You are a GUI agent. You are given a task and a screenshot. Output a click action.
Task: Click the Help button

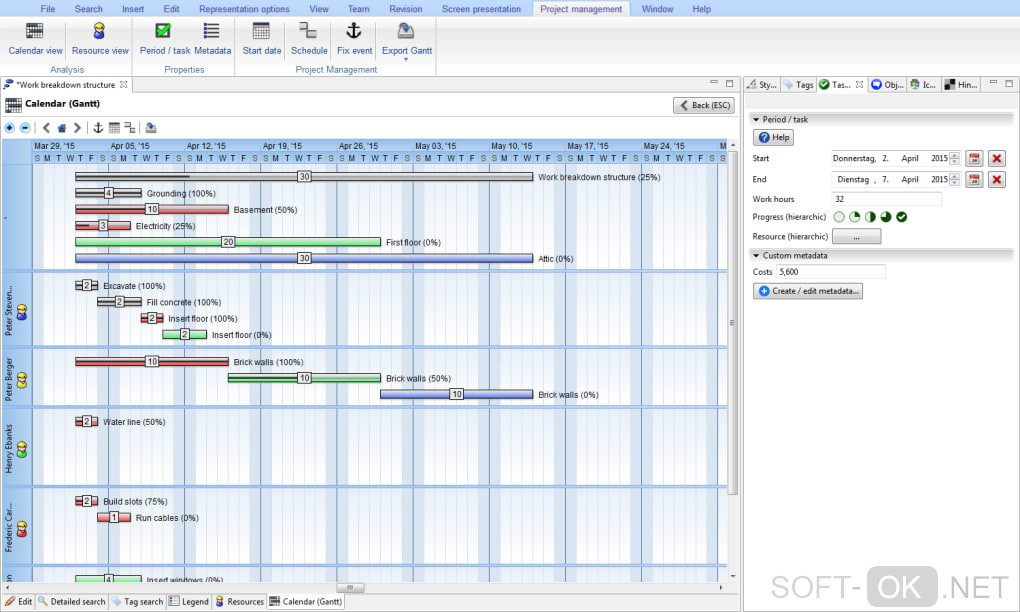click(773, 137)
